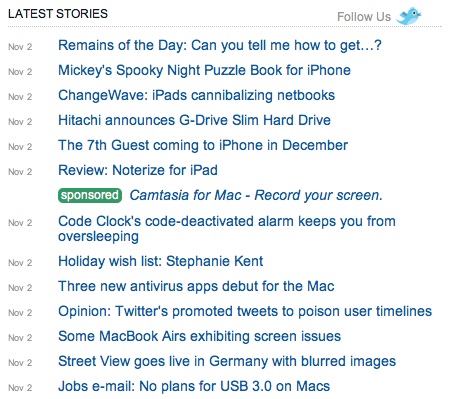The image size is (456, 399).
Task: Open MacBook Airs screen issues story
Action: [199, 336]
